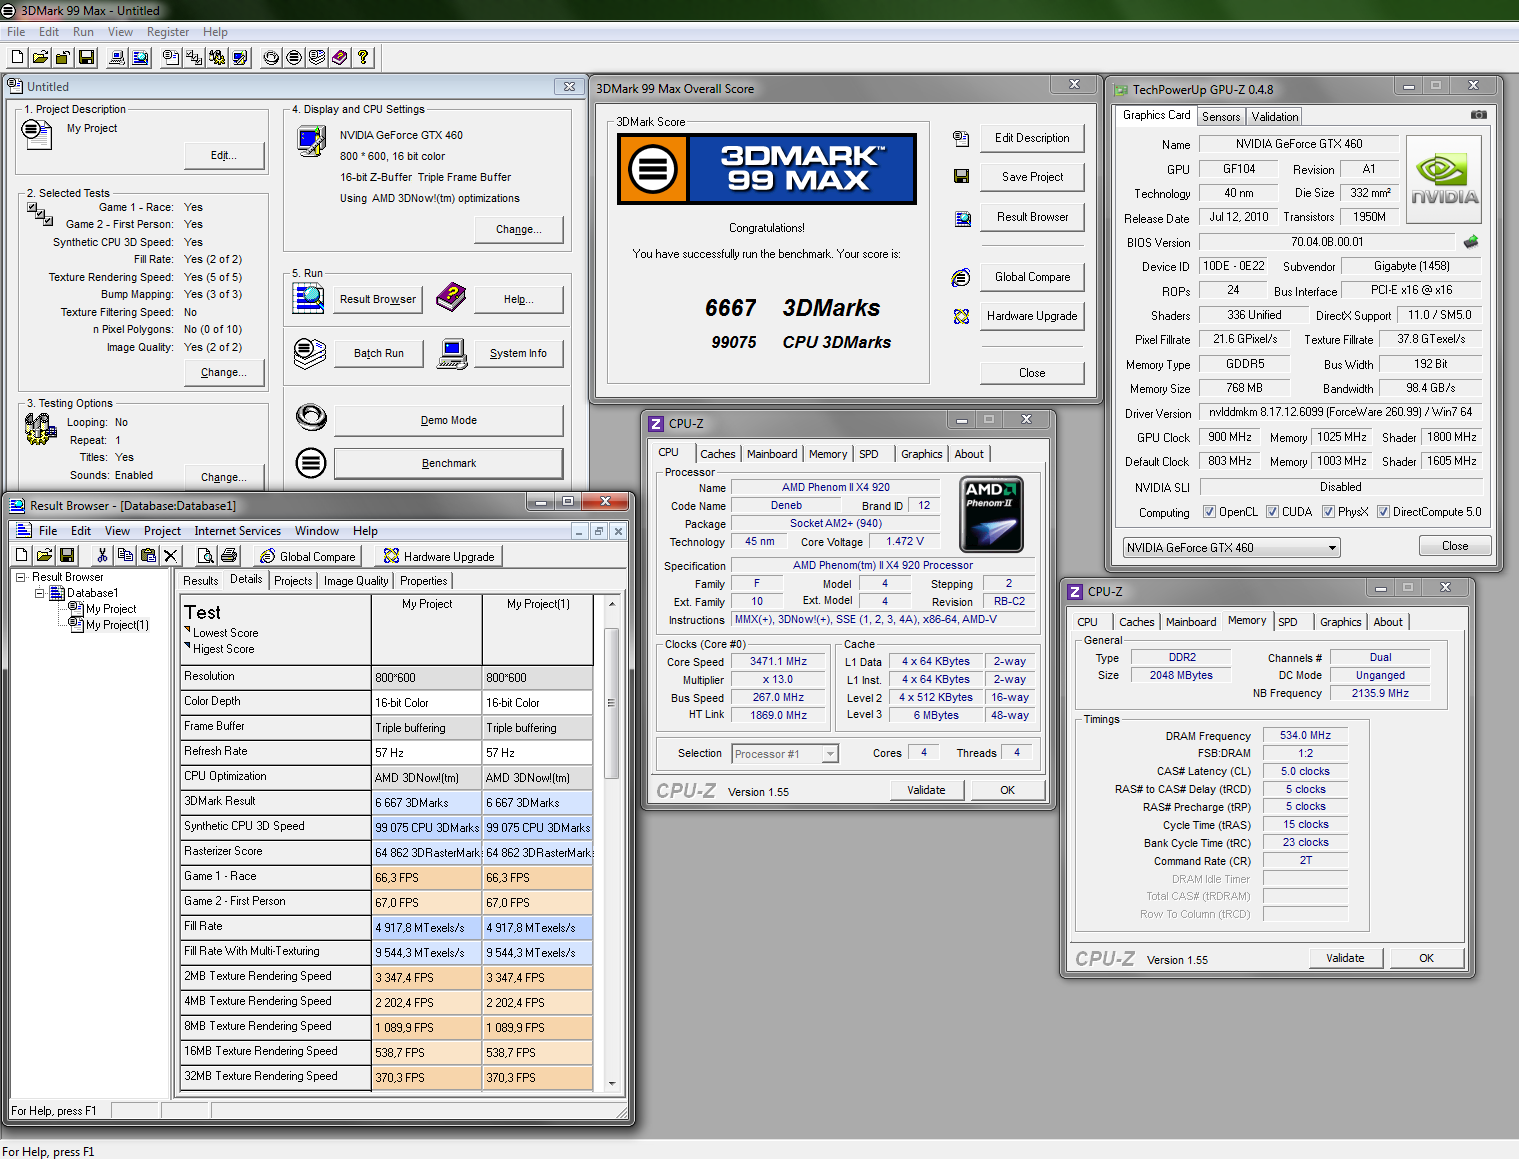Click the yellow question mark toolbar icon

[x=363, y=58]
